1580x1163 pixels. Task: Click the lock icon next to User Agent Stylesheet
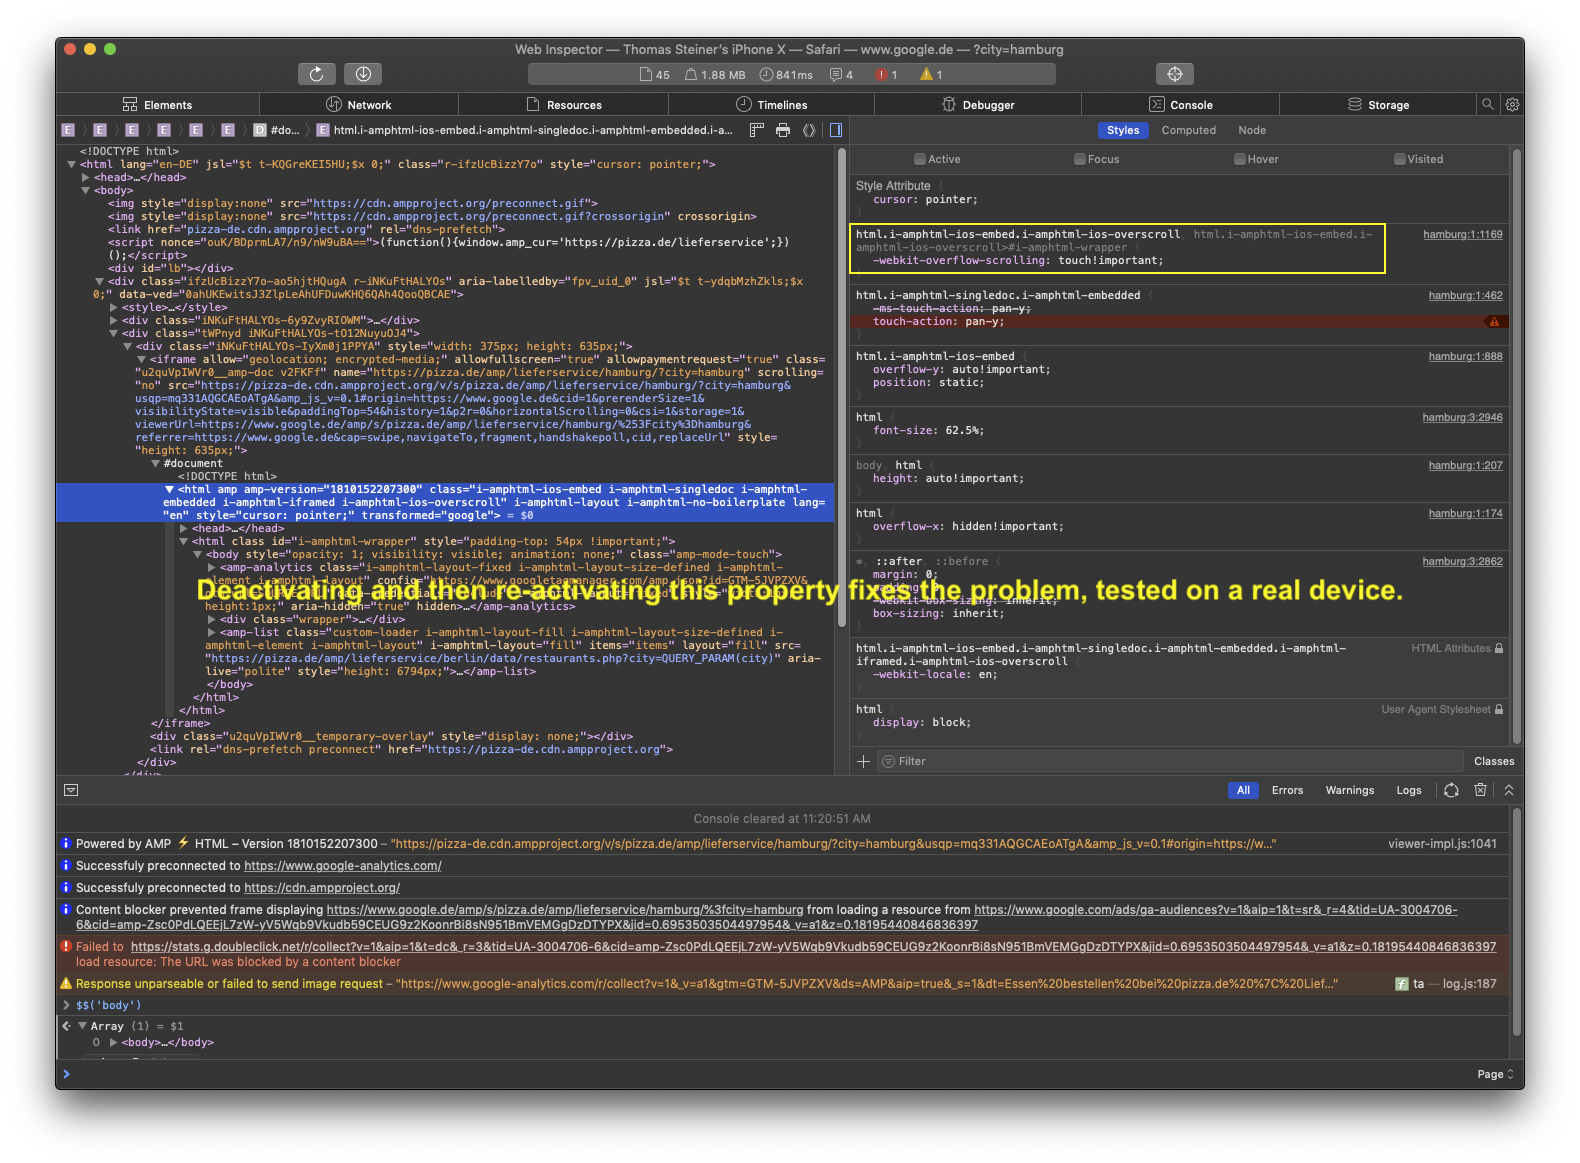tap(1499, 710)
